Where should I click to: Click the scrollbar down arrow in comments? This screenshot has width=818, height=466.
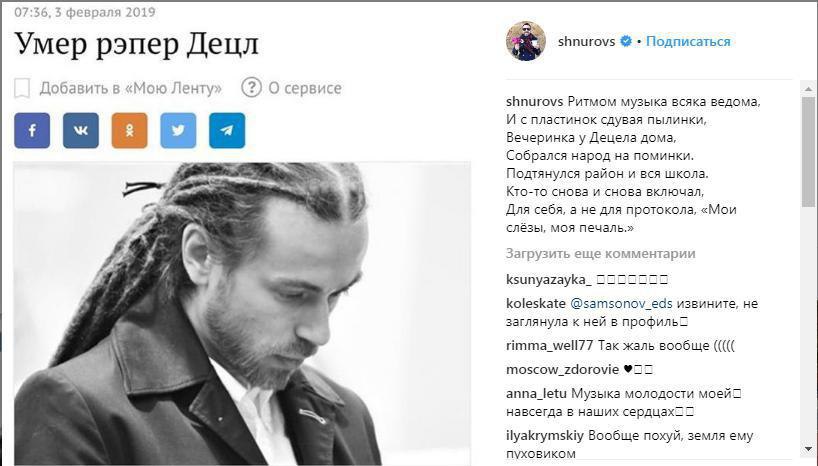pyautogui.click(x=808, y=448)
